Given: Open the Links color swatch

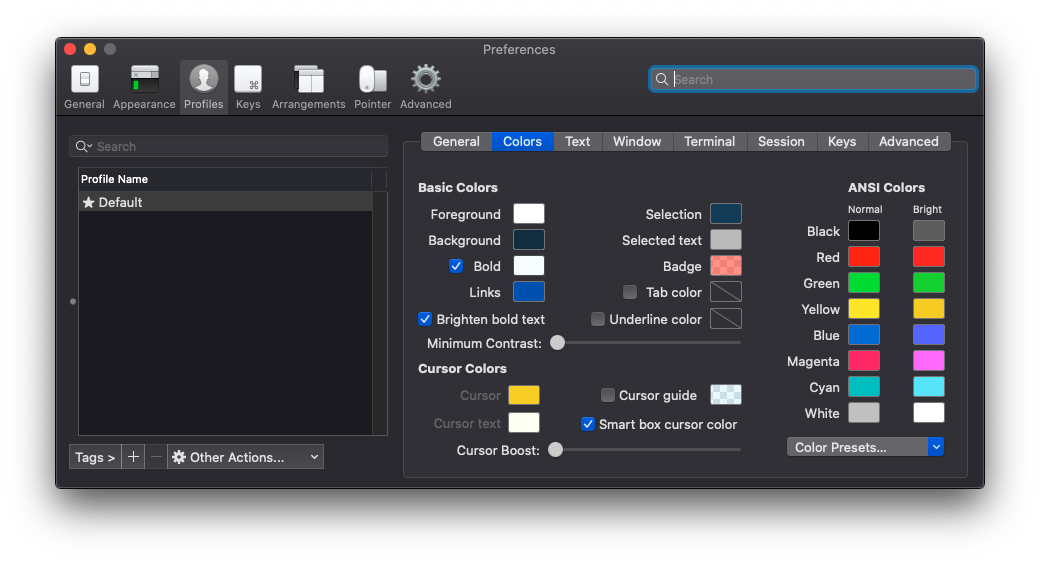Looking at the screenshot, I should click(529, 291).
